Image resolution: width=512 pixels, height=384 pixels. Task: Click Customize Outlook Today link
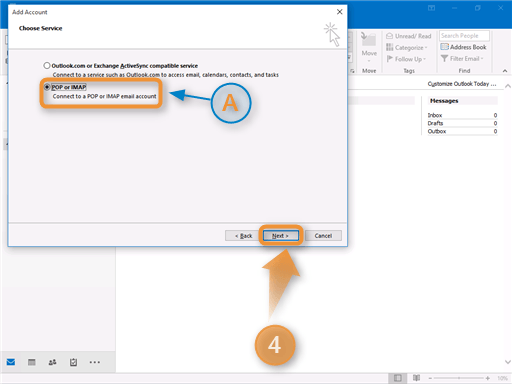click(462, 84)
